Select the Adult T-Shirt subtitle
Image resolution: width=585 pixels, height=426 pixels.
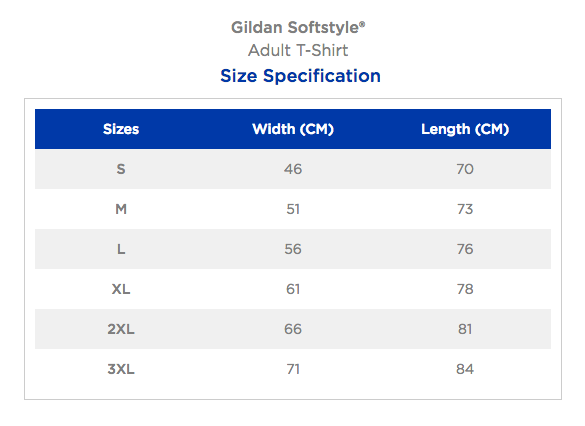tap(298, 50)
